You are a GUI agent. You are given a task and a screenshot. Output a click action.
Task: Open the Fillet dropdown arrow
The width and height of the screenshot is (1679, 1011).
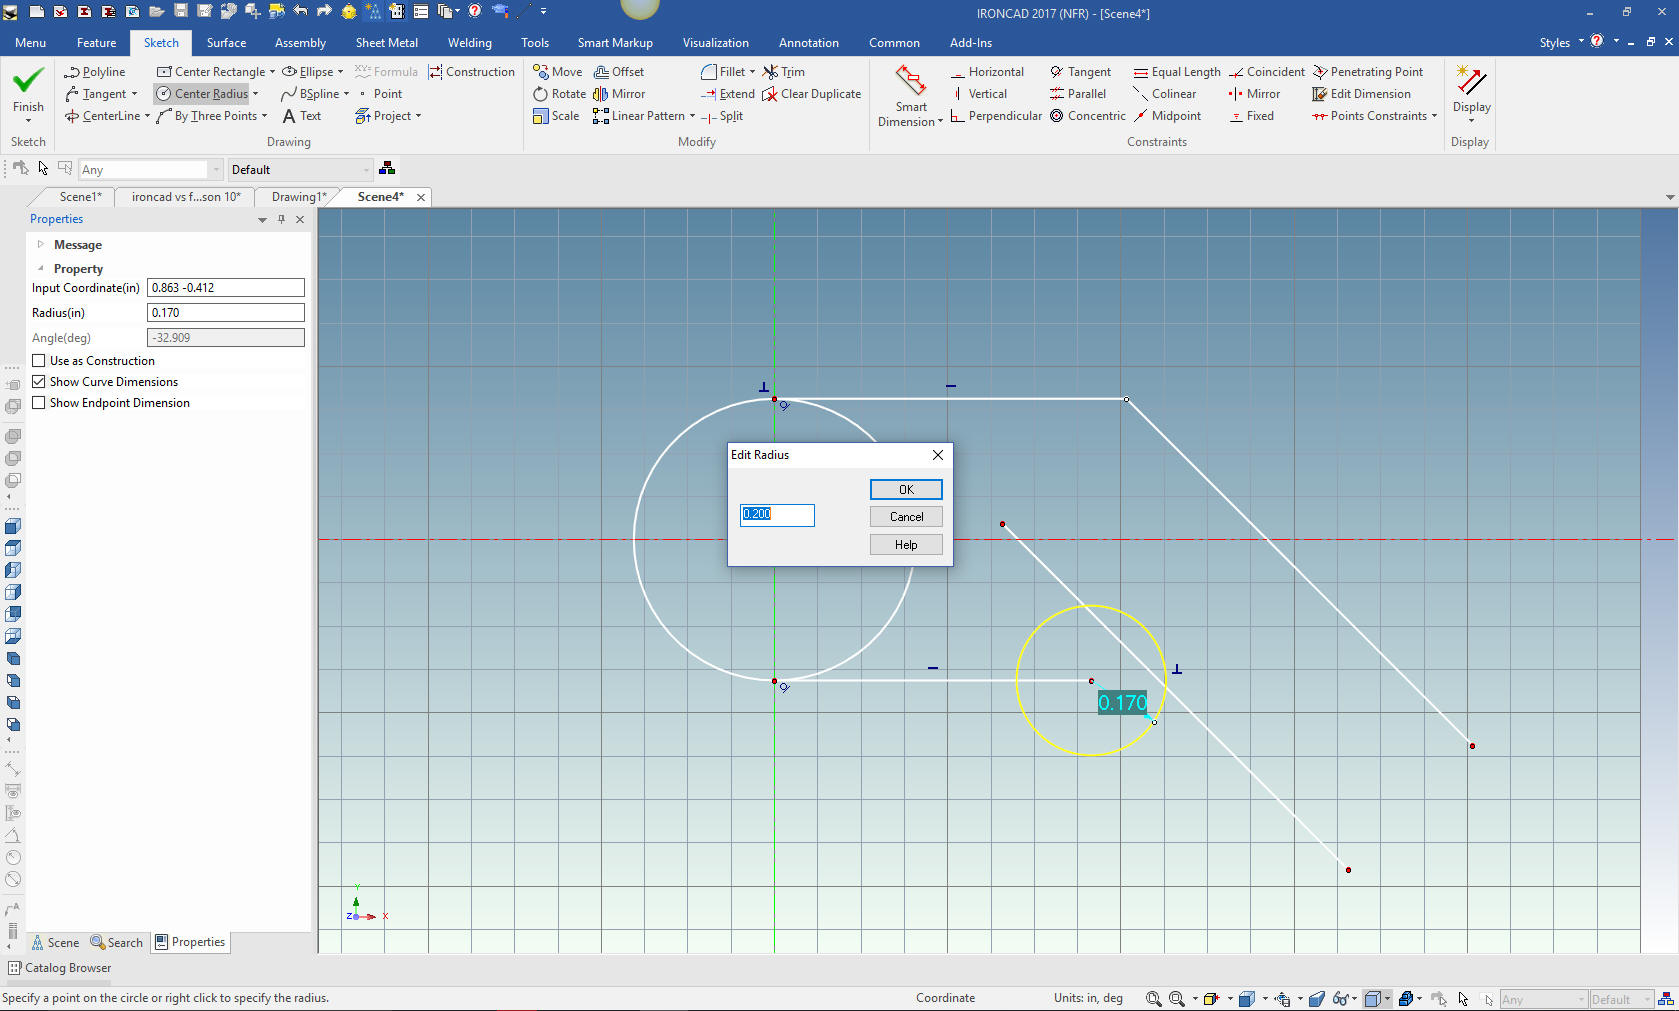[752, 72]
